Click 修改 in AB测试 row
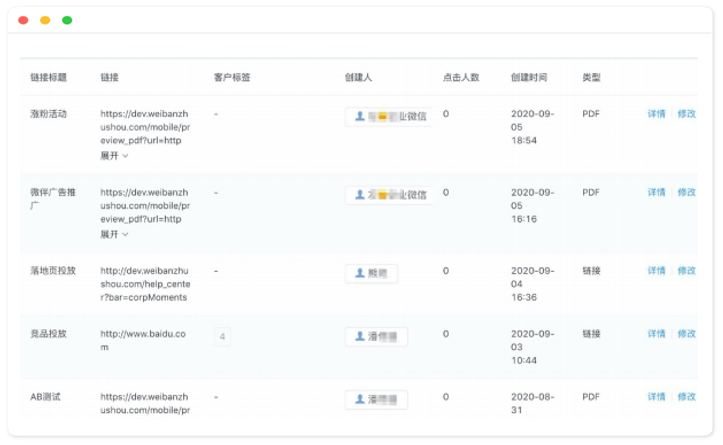 point(686,397)
